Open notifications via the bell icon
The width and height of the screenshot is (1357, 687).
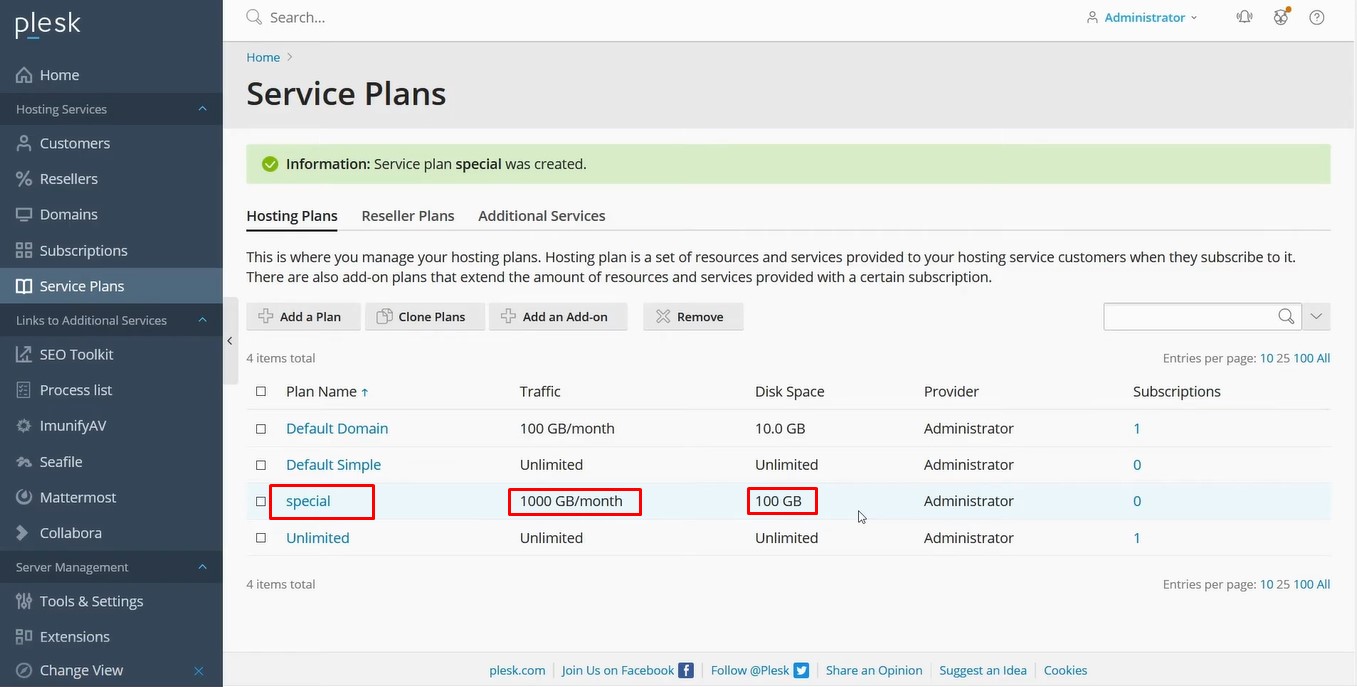click(x=1243, y=17)
